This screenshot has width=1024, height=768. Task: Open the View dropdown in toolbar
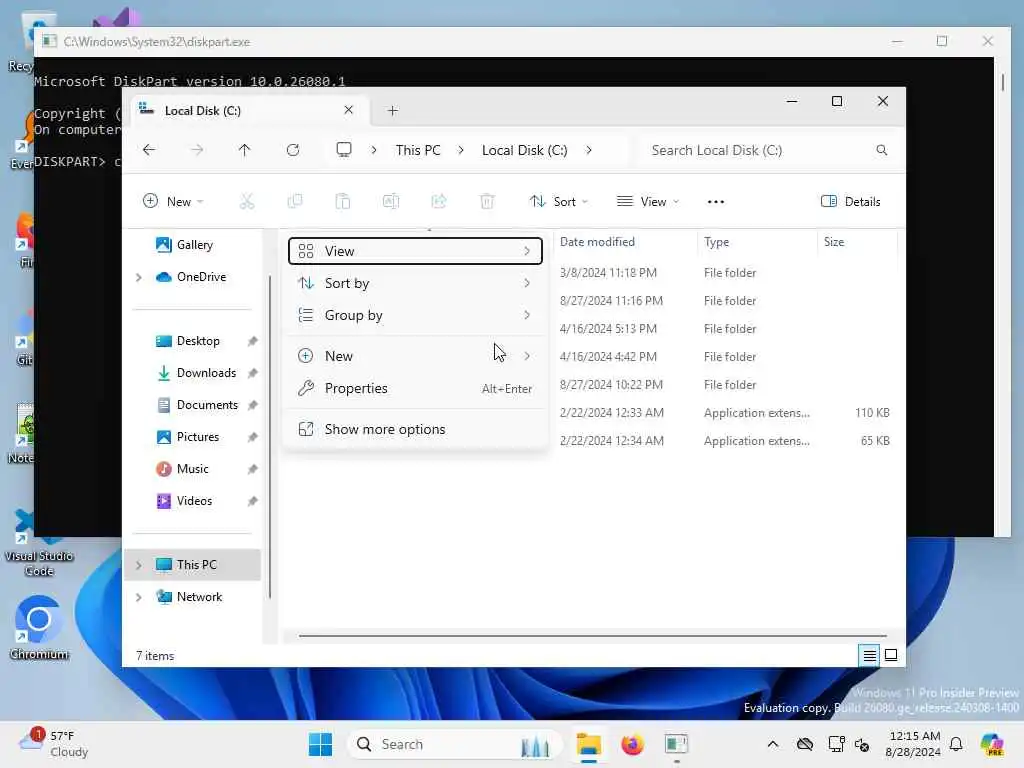[x=648, y=202]
